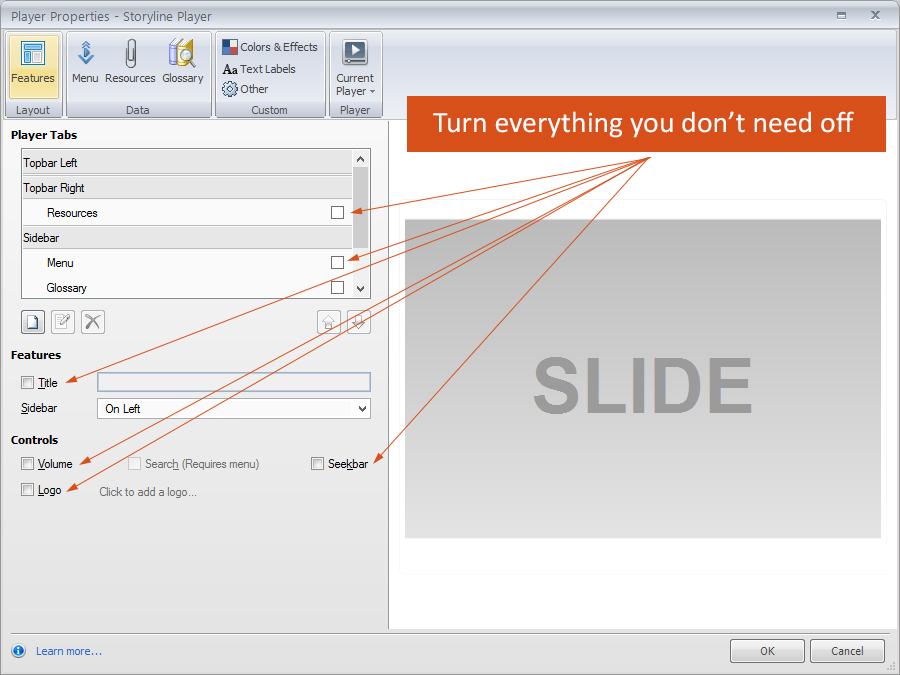Open Text Labels customization

[x=259, y=69]
